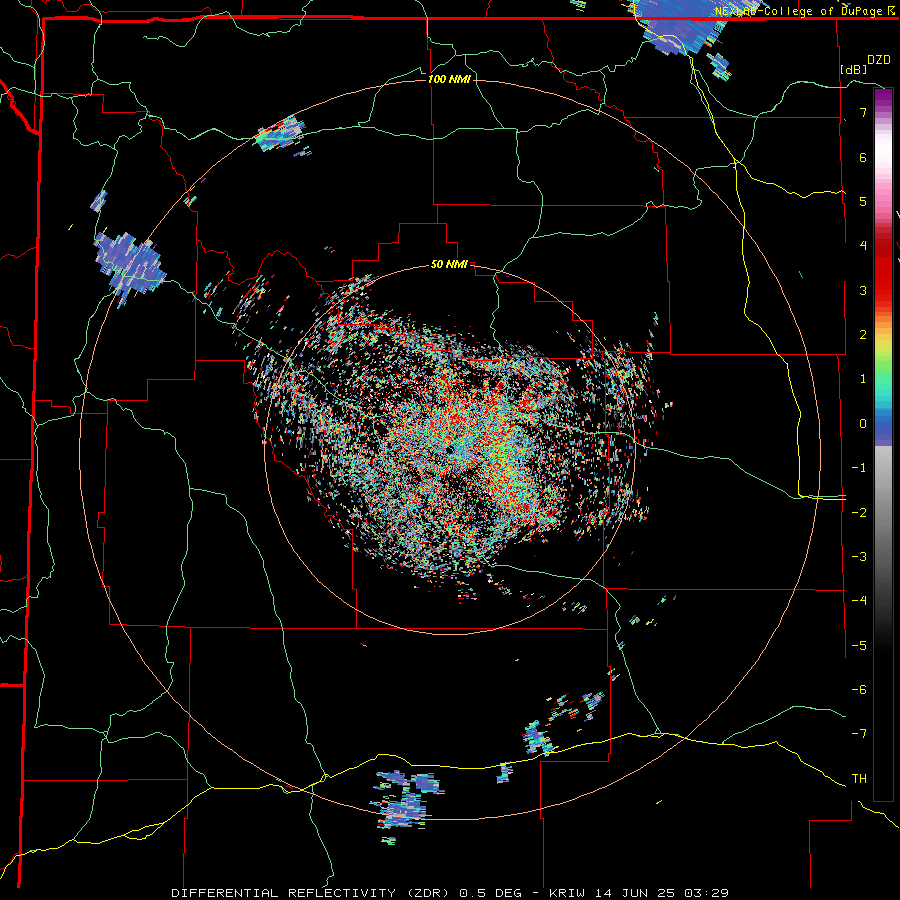Screen dimensions: 900x900
Task: Click the 4 value on the color scale
Action: click(x=863, y=246)
